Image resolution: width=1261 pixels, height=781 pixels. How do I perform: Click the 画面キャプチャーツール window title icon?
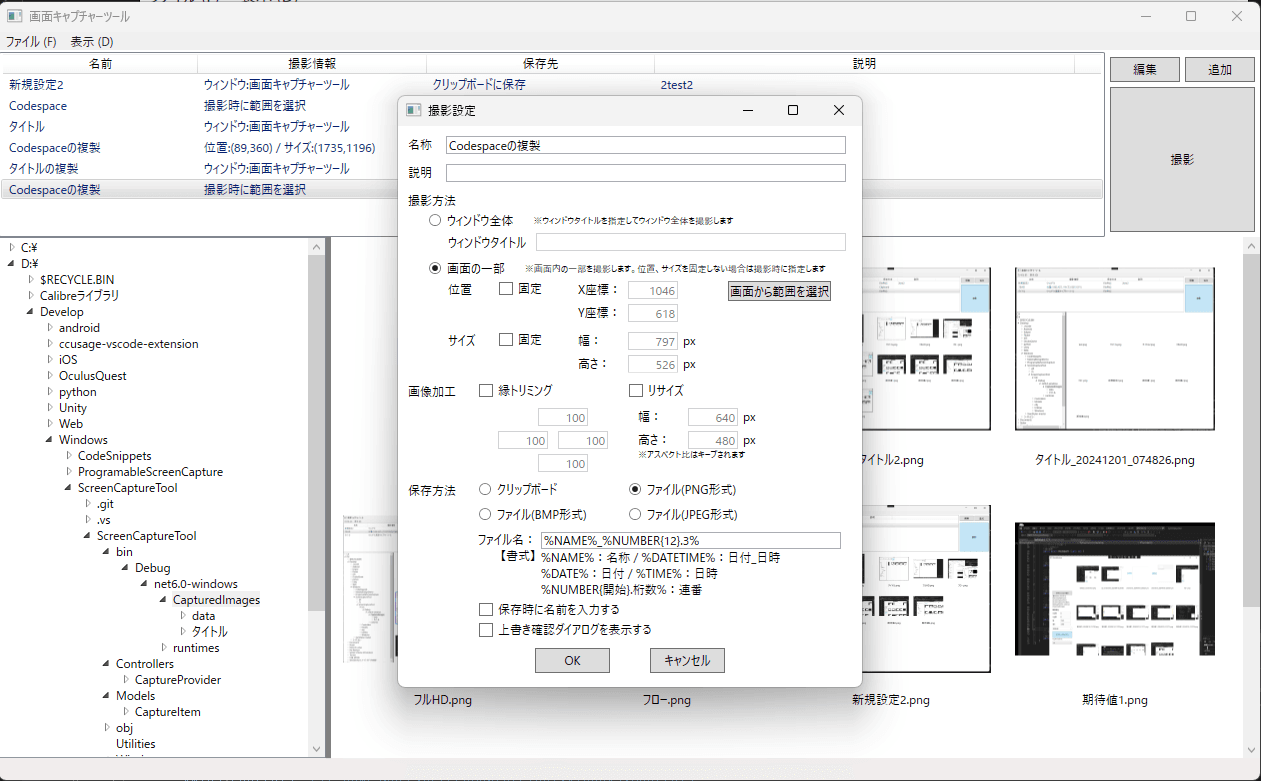click(x=15, y=16)
